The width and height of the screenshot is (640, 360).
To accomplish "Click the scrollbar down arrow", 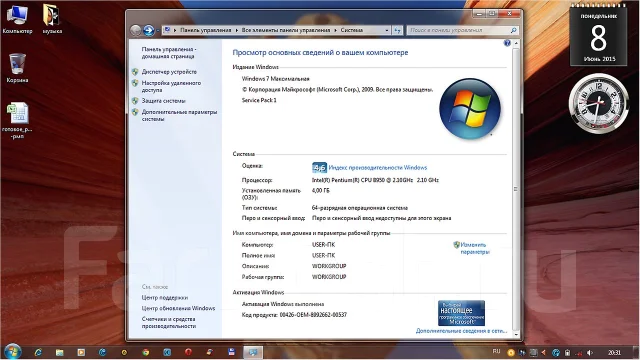I will pyautogui.click(x=516, y=335).
